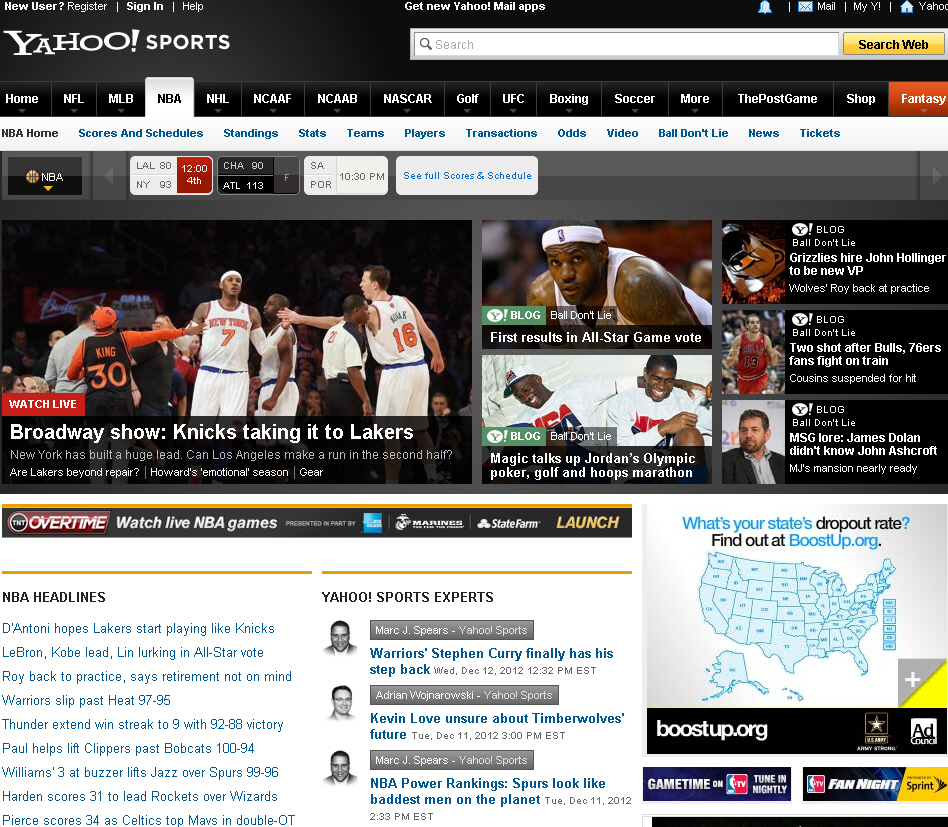The height and width of the screenshot is (827, 948).
Task: Open Ball Don't Lie submenu item
Action: click(693, 133)
